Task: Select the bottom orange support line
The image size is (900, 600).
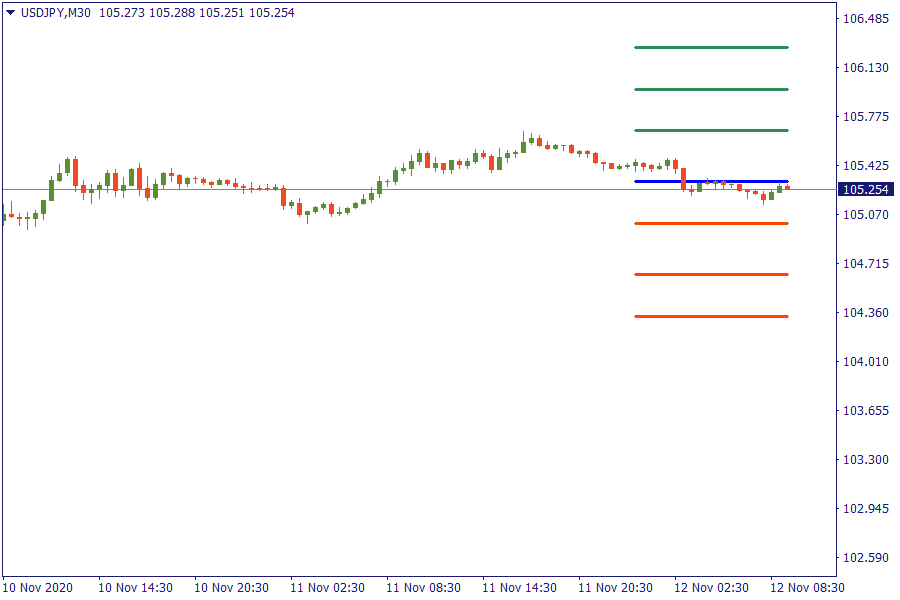Action: point(711,316)
